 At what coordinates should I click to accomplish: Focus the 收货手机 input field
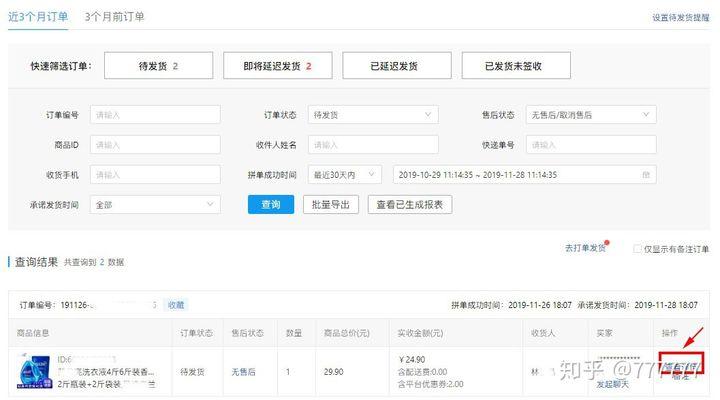[155, 175]
